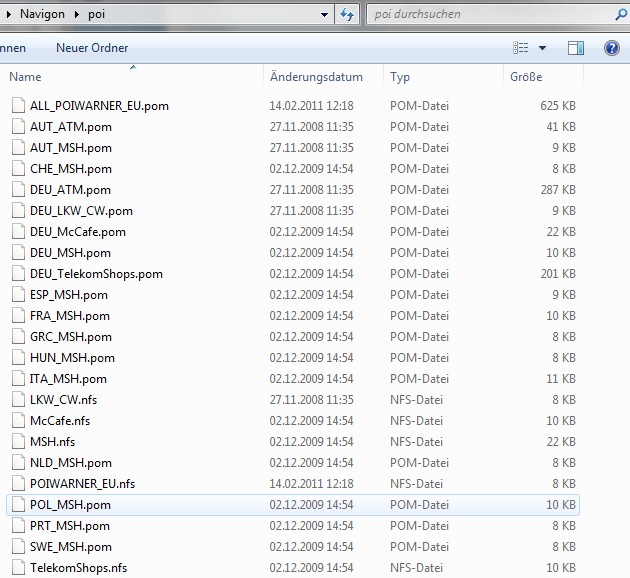Select the file name AUT_ATM.pom

71,127
